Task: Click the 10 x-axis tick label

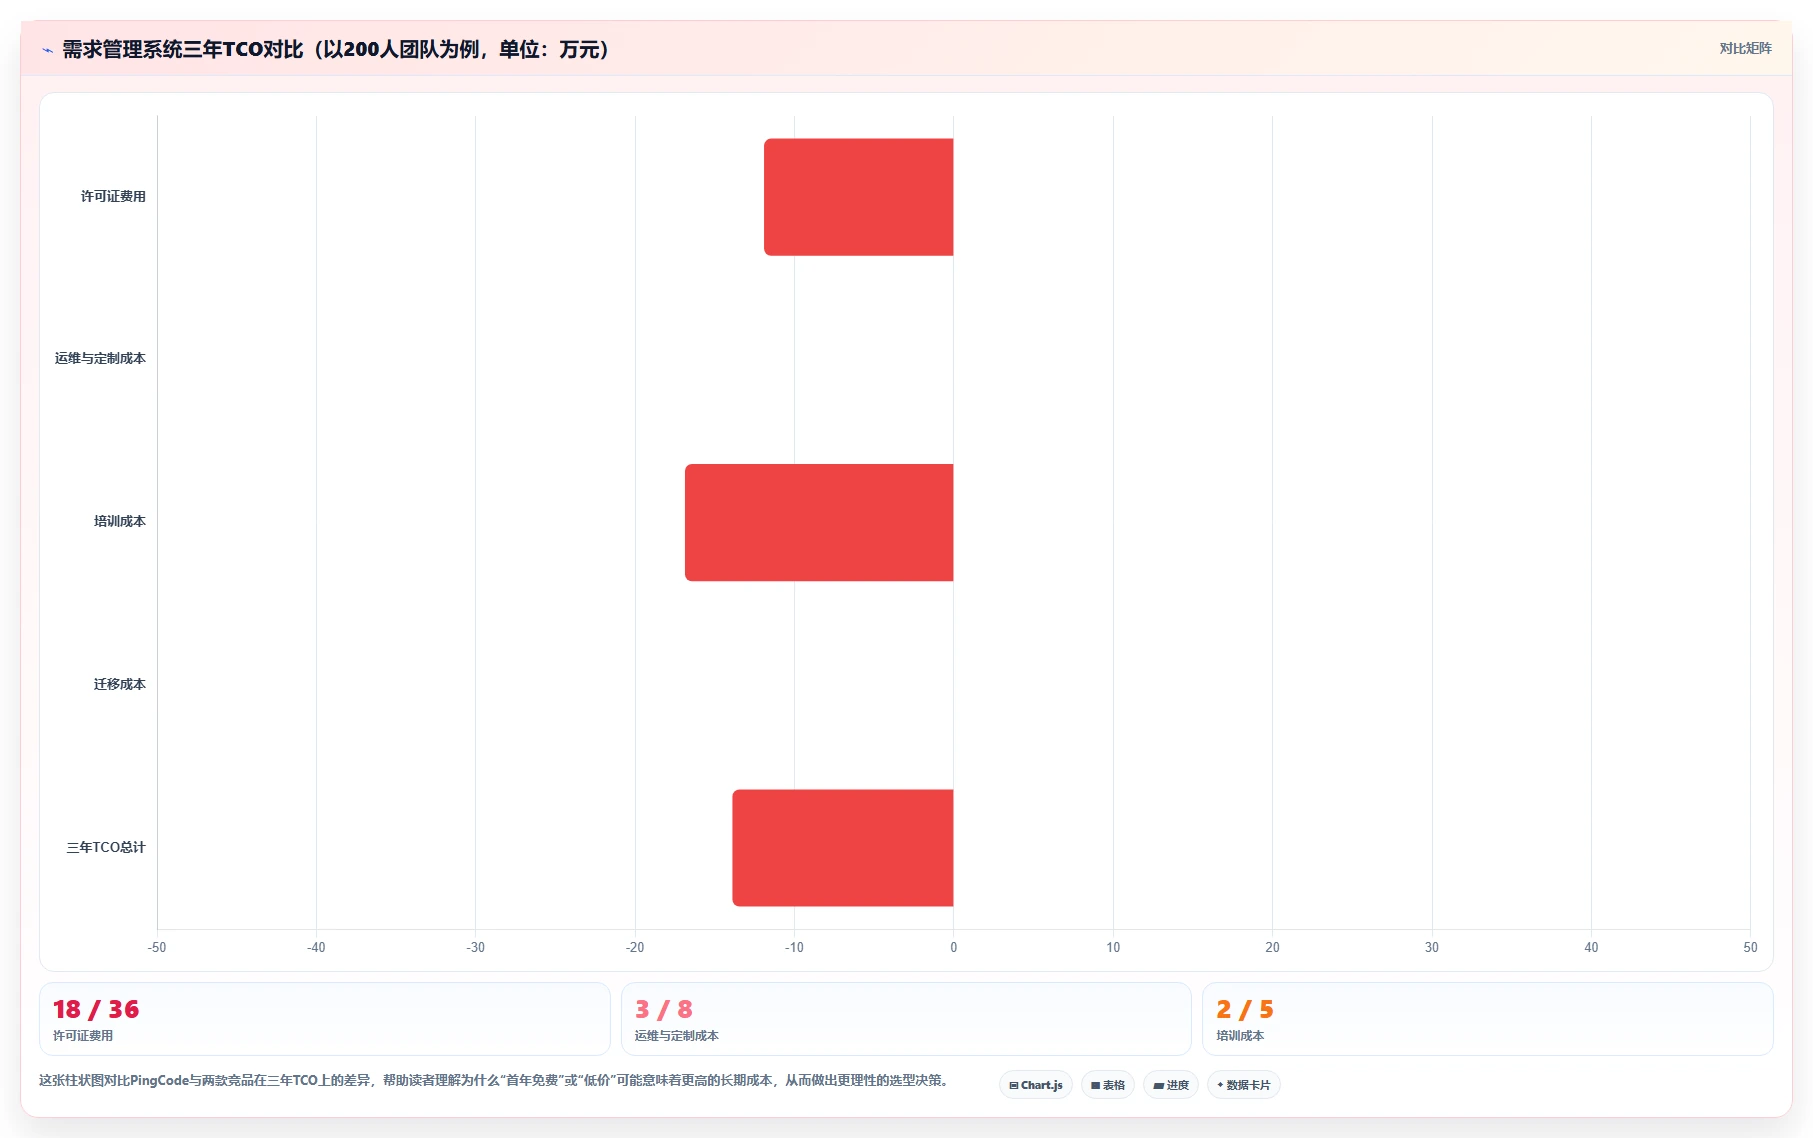Action: pos(1113,948)
